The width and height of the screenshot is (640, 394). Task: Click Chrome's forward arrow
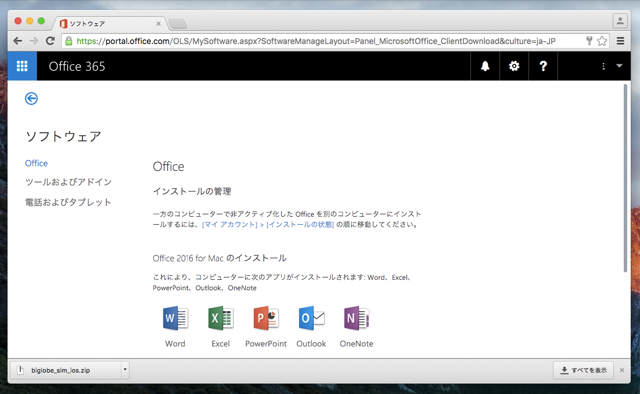tap(34, 41)
